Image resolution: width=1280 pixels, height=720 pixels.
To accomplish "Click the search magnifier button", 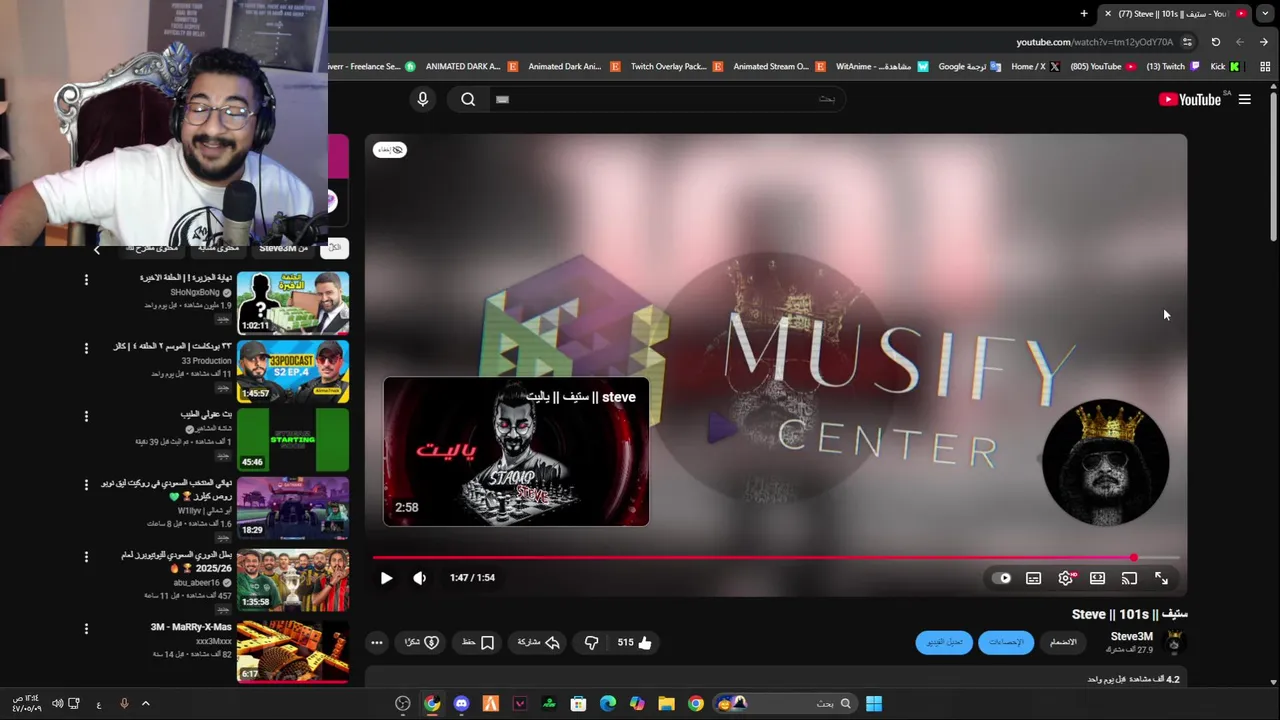I will coord(468,99).
